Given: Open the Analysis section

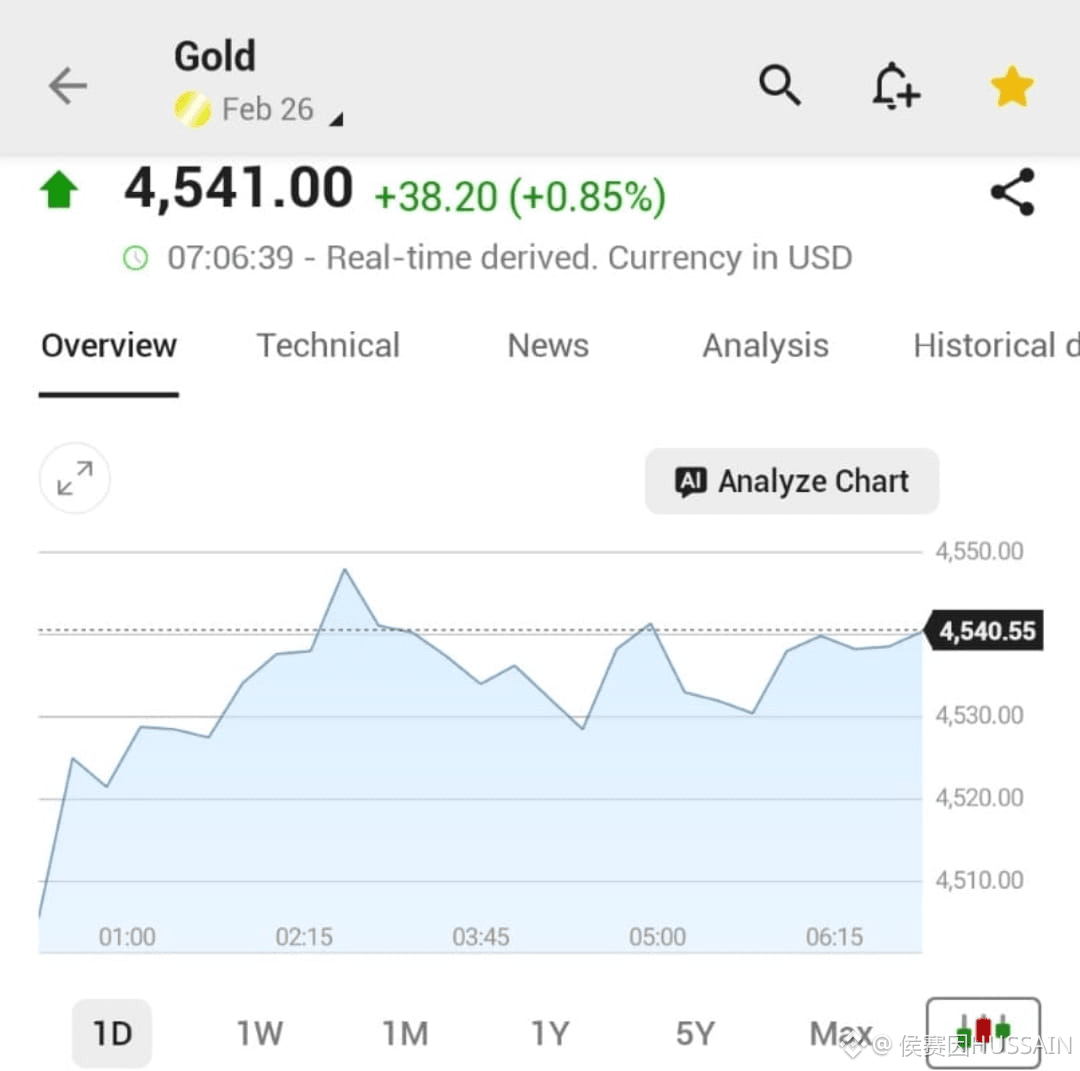Looking at the screenshot, I should pyautogui.click(x=765, y=345).
